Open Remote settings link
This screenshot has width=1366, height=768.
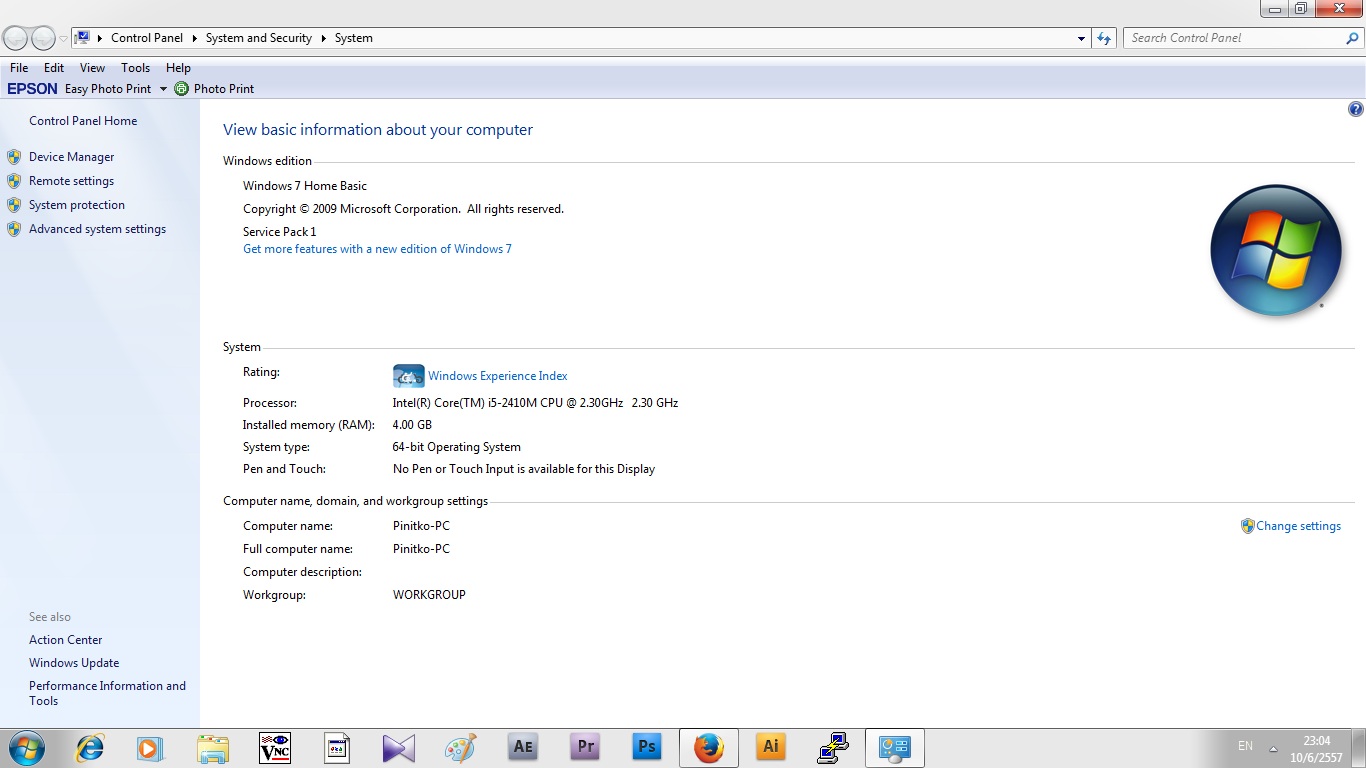(x=71, y=181)
